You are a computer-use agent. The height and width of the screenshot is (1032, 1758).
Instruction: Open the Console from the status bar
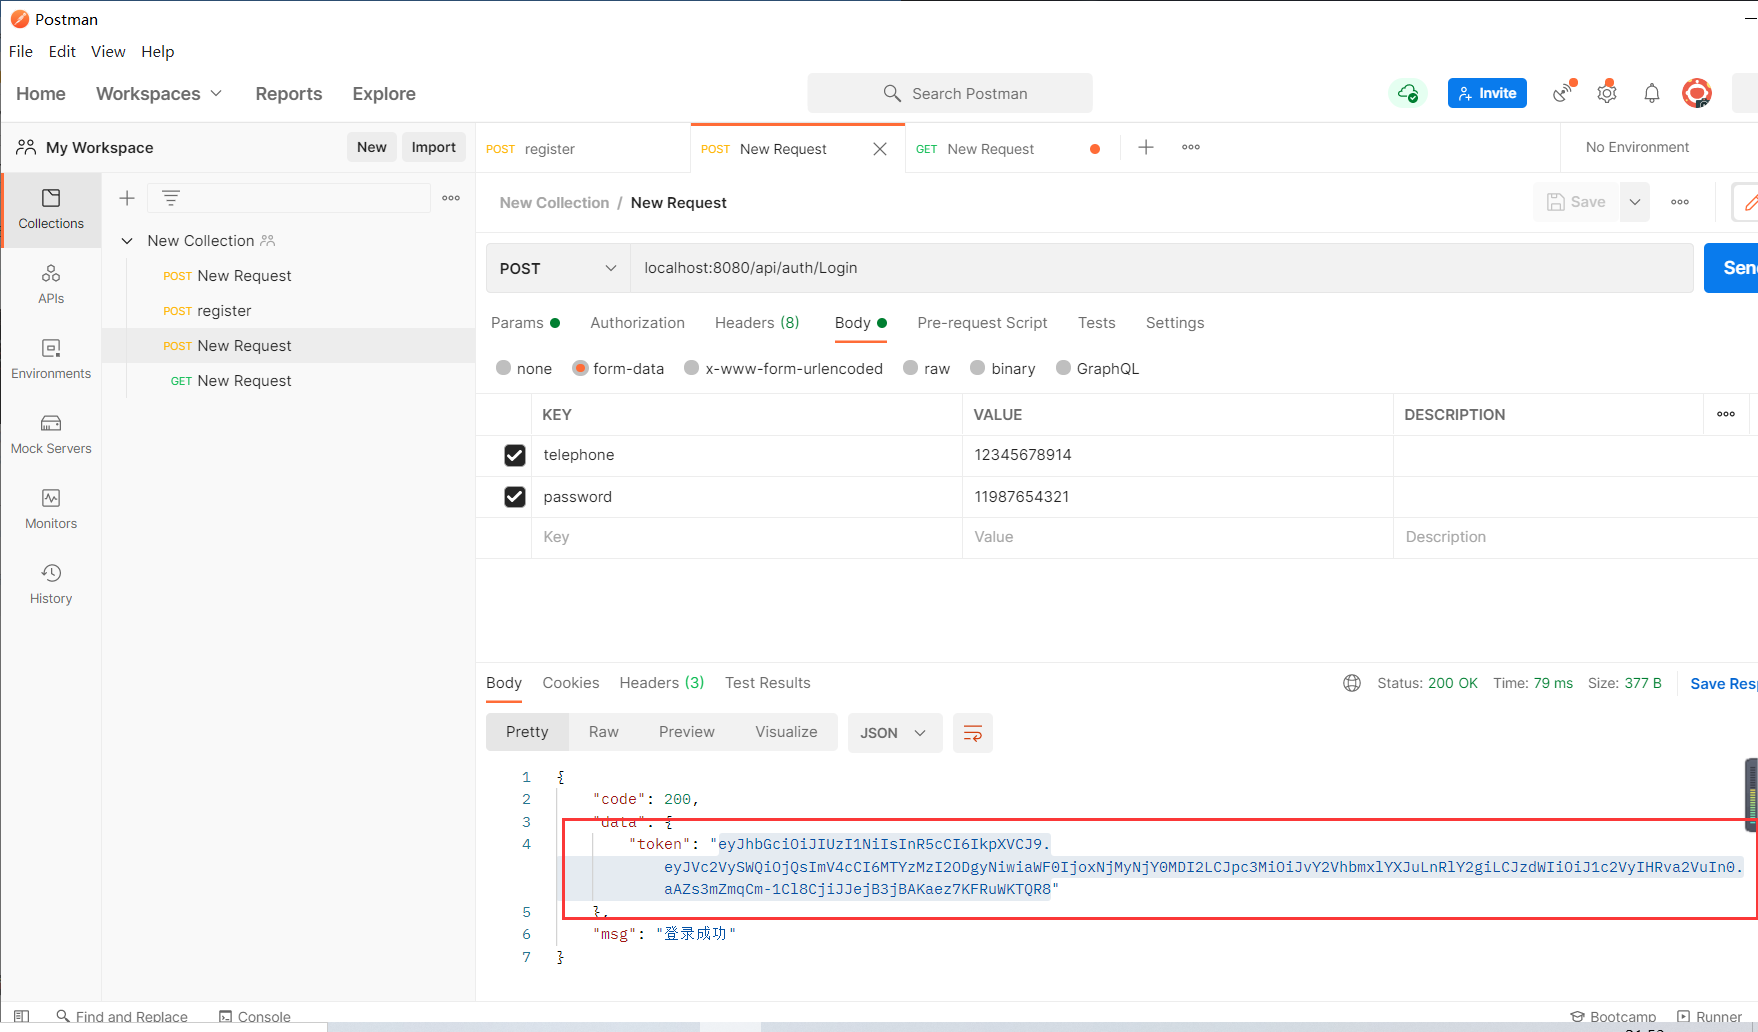(x=254, y=1015)
